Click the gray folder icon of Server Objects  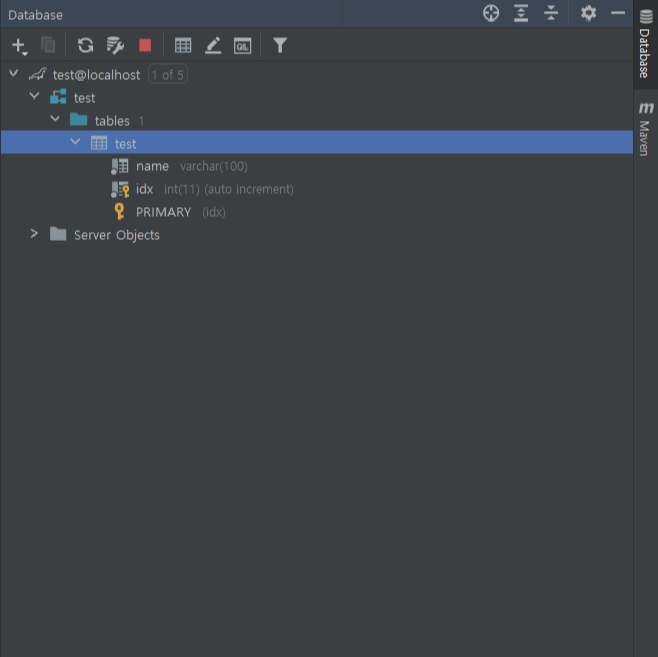pos(58,234)
